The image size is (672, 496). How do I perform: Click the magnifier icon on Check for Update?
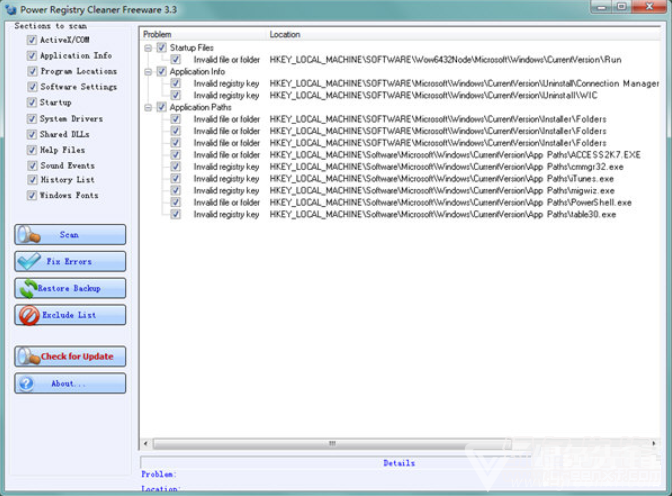[x=29, y=356]
